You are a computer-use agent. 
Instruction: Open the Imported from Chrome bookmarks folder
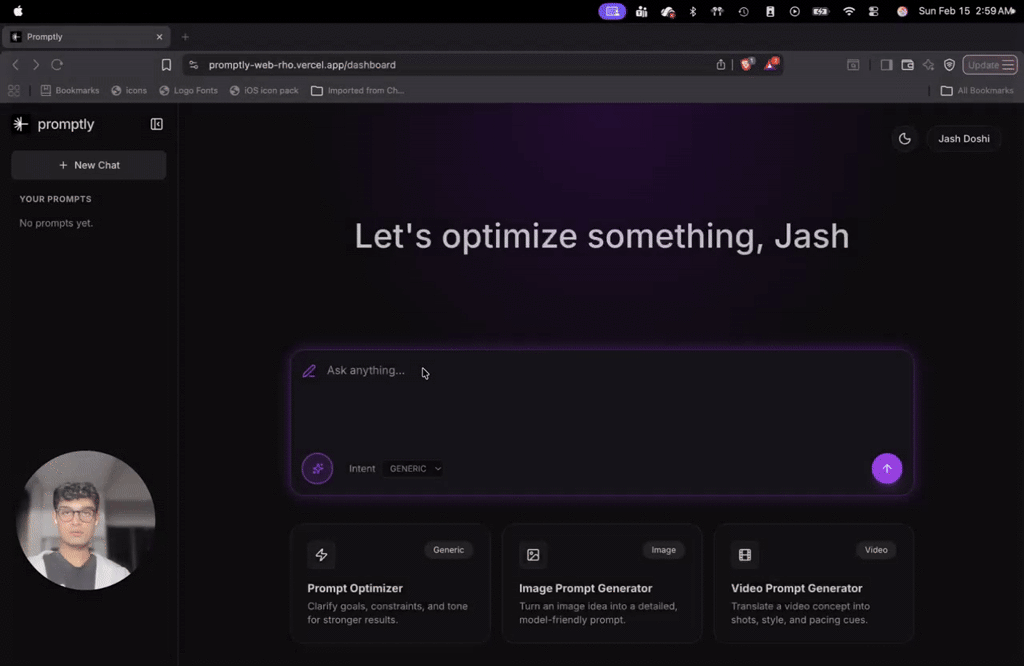pyautogui.click(x=357, y=90)
